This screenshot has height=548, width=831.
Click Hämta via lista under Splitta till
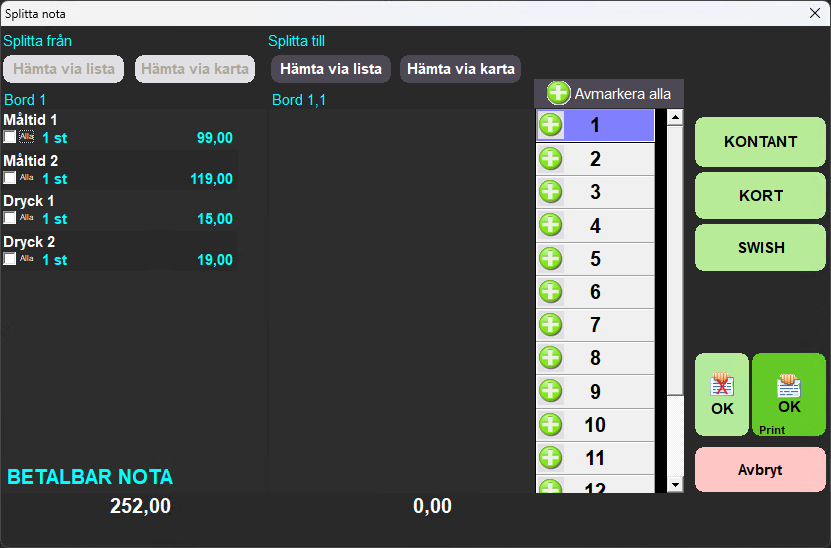point(331,69)
